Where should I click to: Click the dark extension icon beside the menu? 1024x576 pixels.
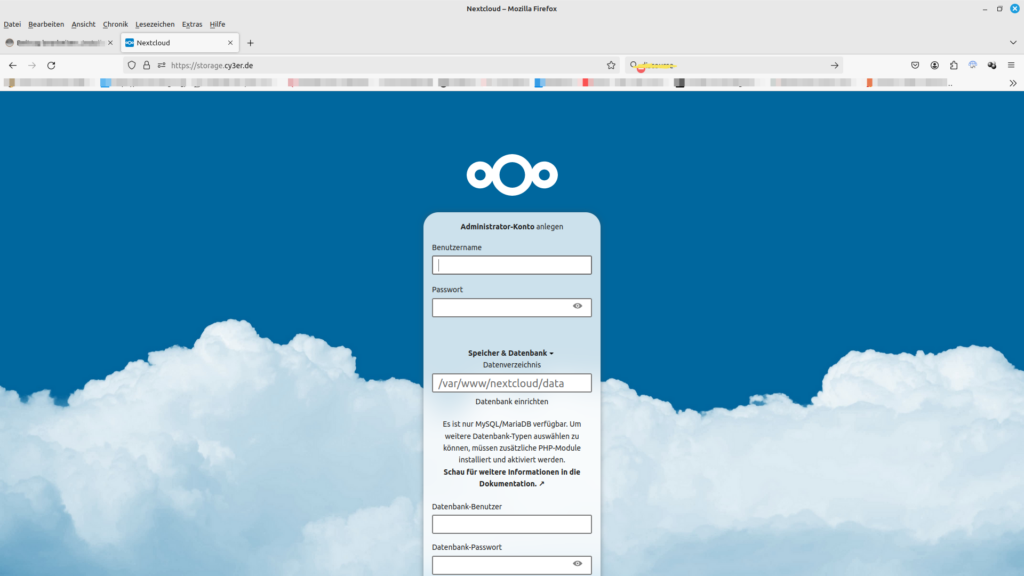991,65
